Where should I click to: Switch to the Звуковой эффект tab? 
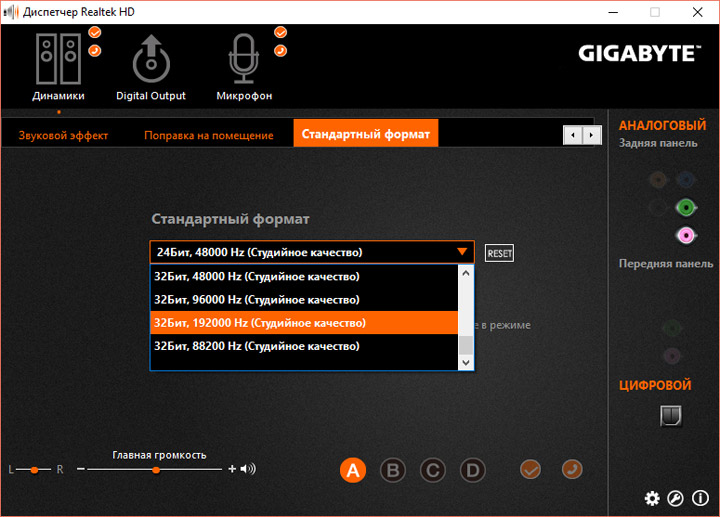[x=63, y=135]
